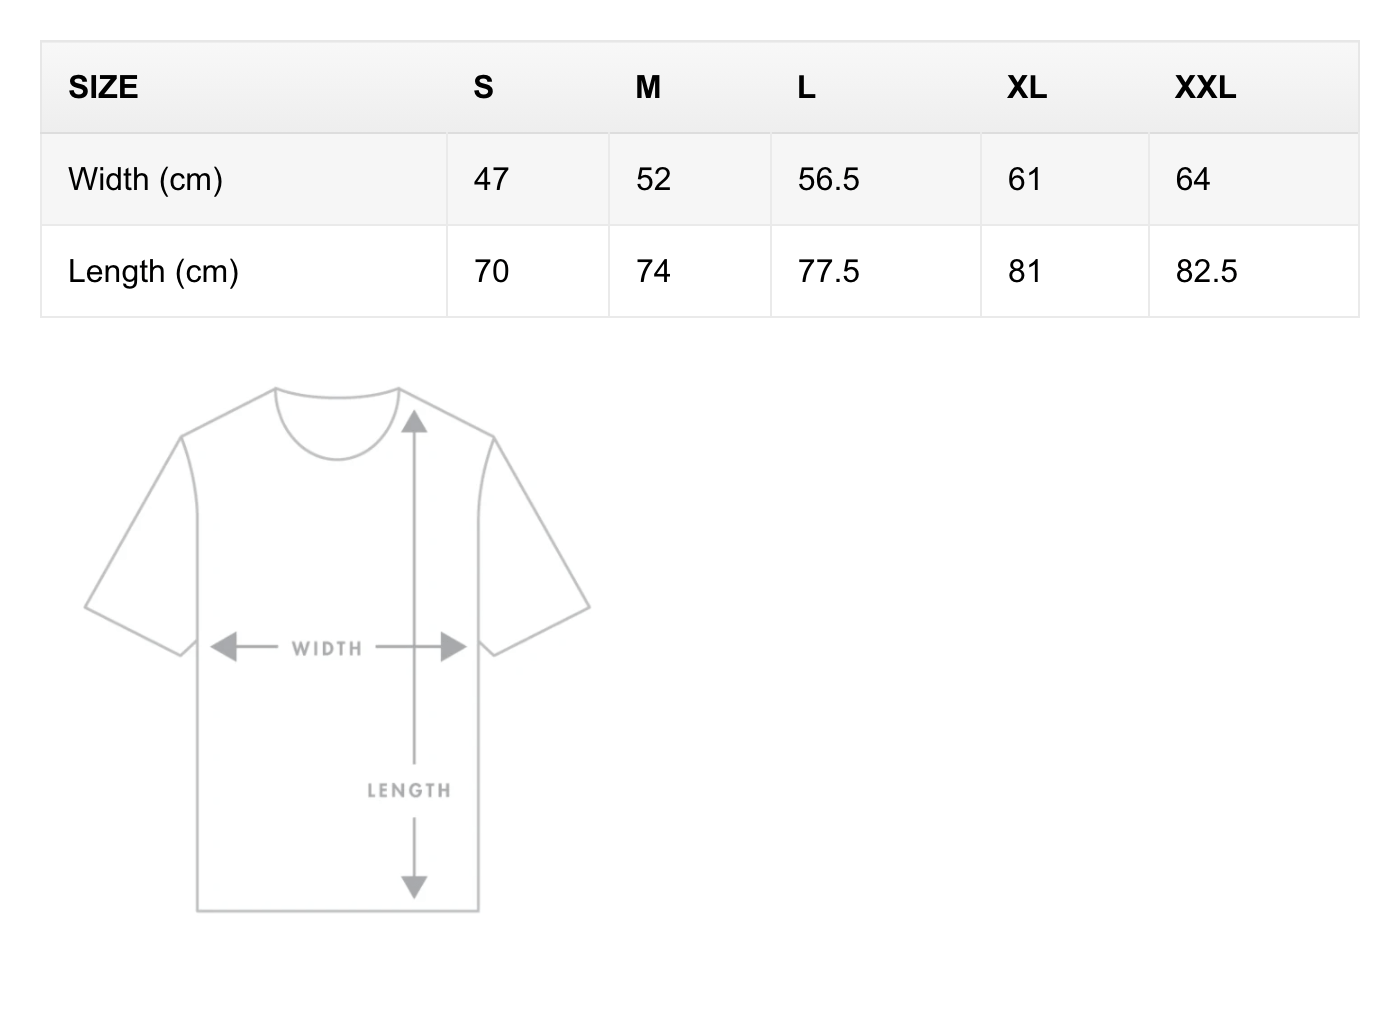Image resolution: width=1400 pixels, height=1010 pixels.
Task: Click the right-pointing width arrowhead
Action: point(453,647)
